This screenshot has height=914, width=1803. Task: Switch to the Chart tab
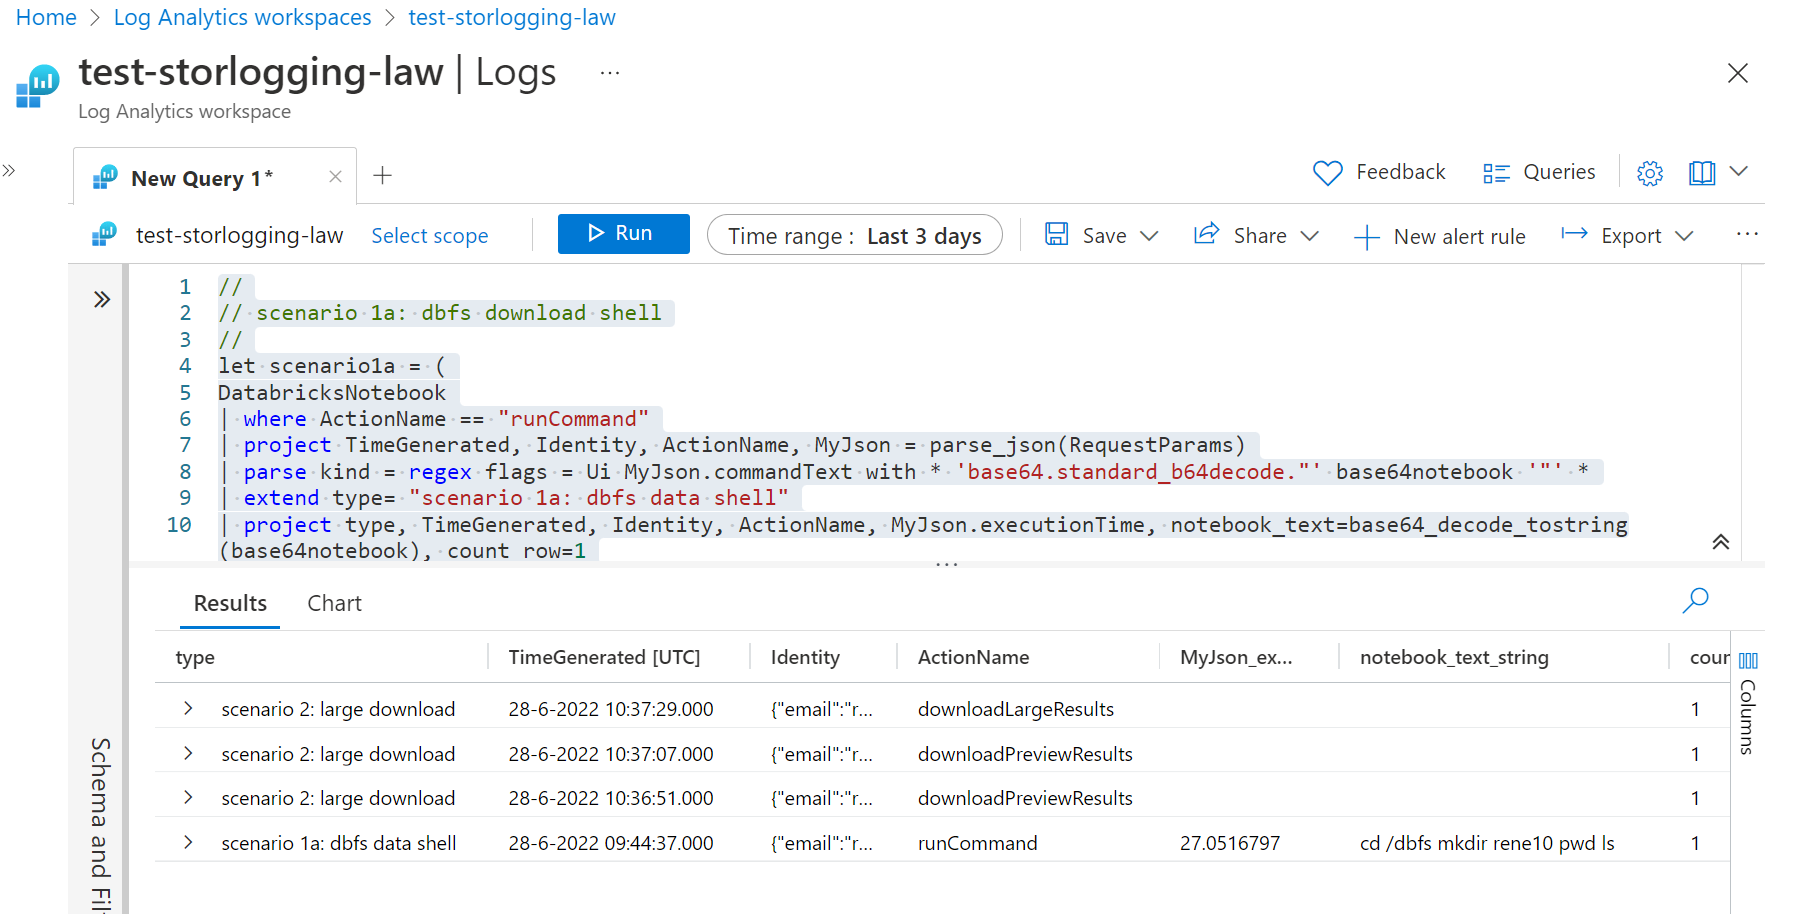tap(334, 603)
